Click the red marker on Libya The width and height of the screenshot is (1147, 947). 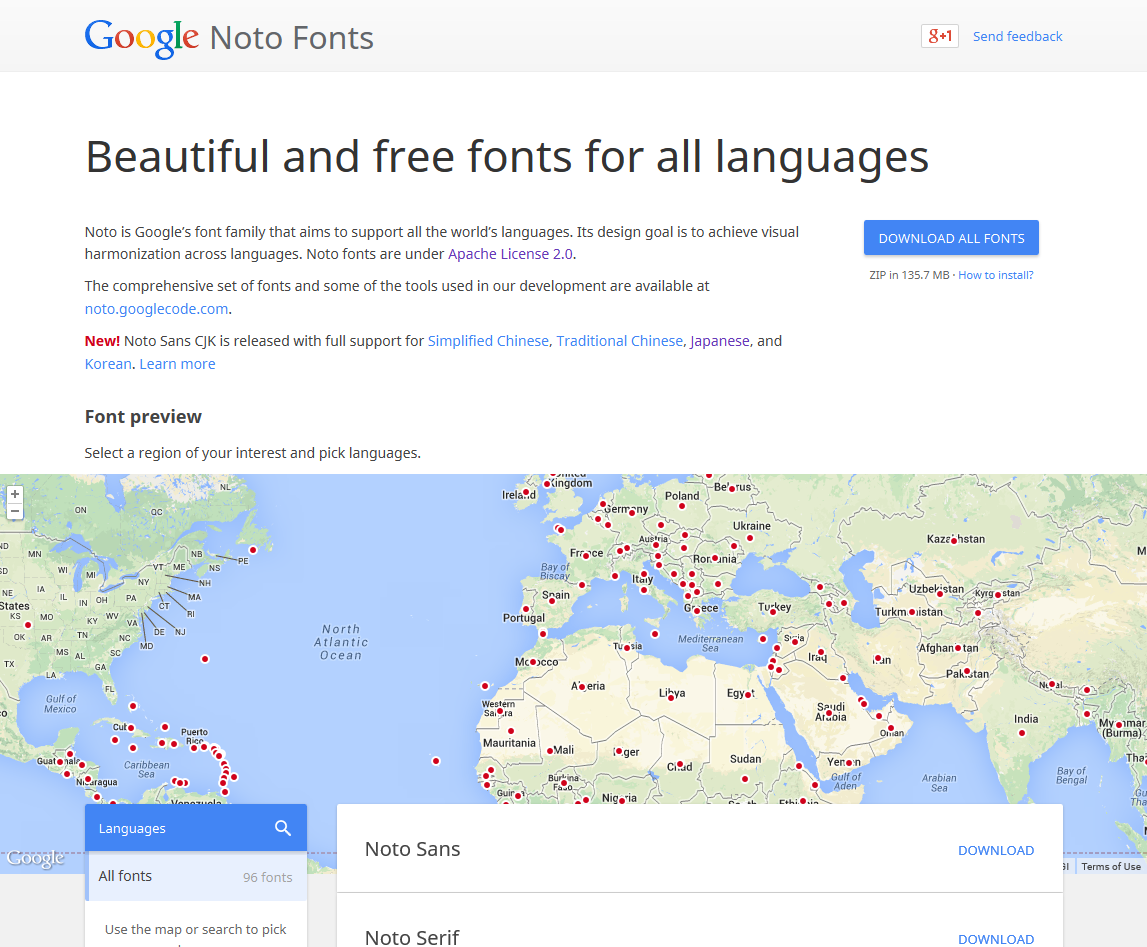coord(671,698)
